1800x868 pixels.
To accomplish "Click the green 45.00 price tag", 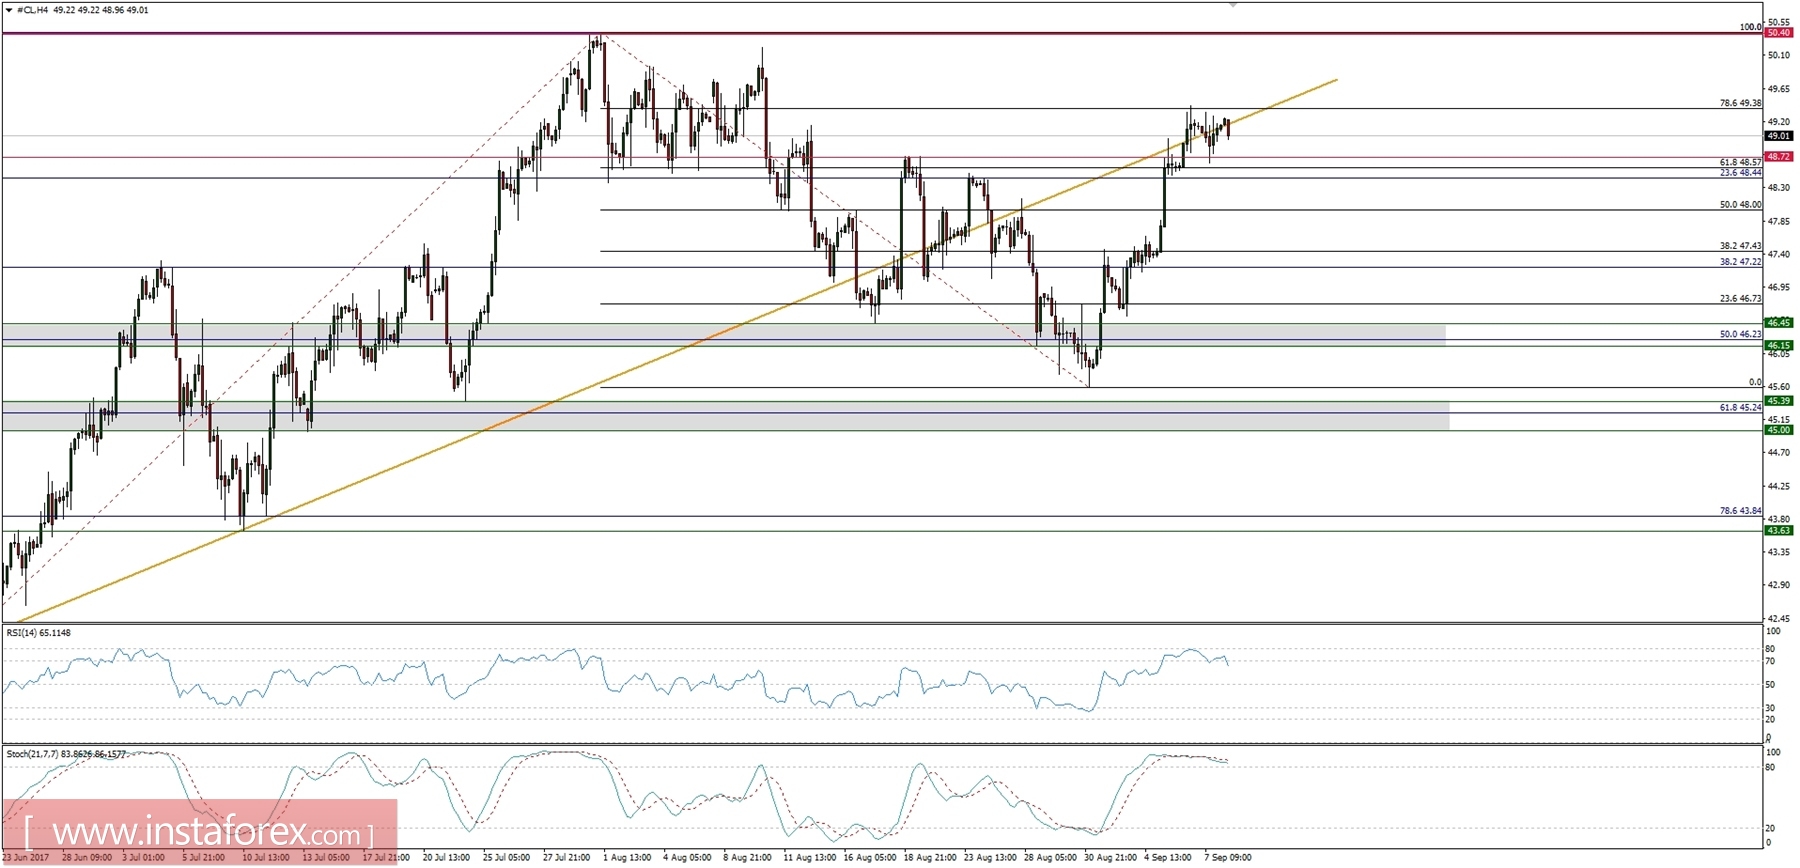I will point(1779,430).
